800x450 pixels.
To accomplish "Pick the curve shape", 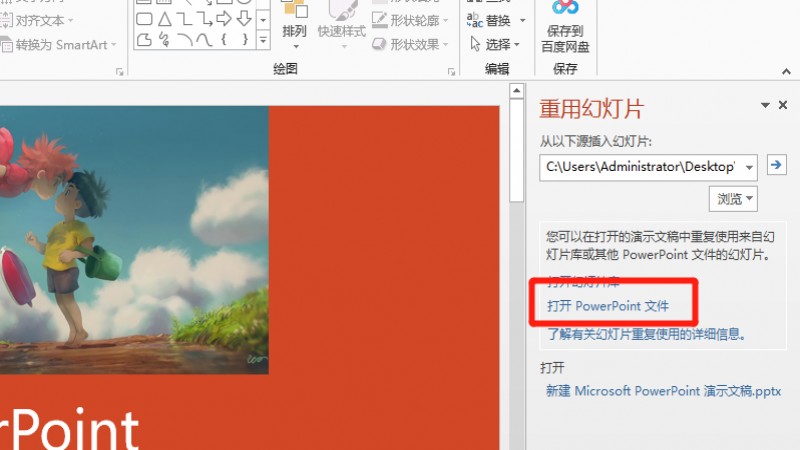I will (x=205, y=40).
